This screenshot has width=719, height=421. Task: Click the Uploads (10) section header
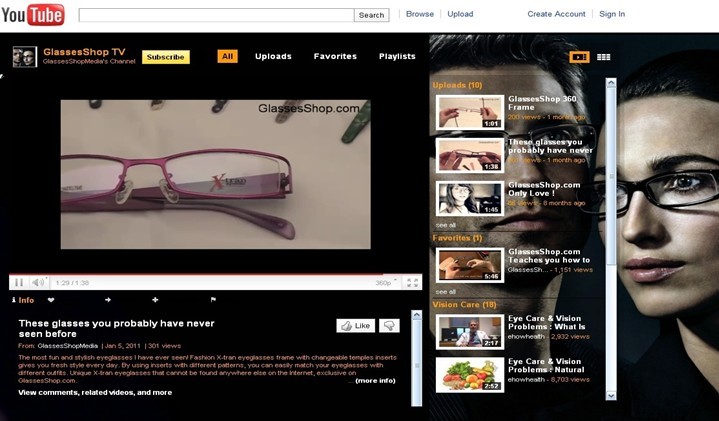[457, 85]
